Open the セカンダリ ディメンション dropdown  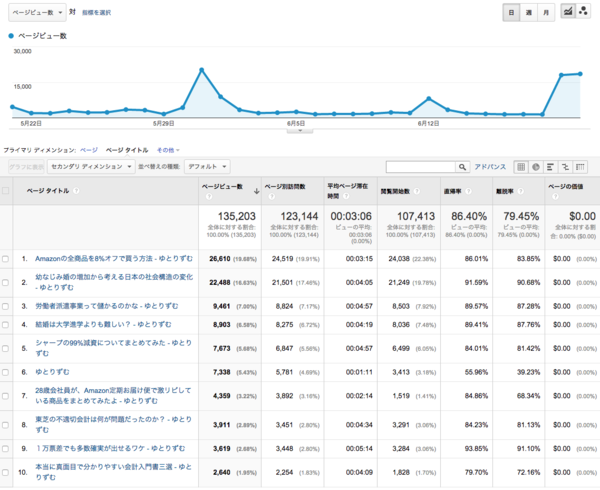(91, 167)
